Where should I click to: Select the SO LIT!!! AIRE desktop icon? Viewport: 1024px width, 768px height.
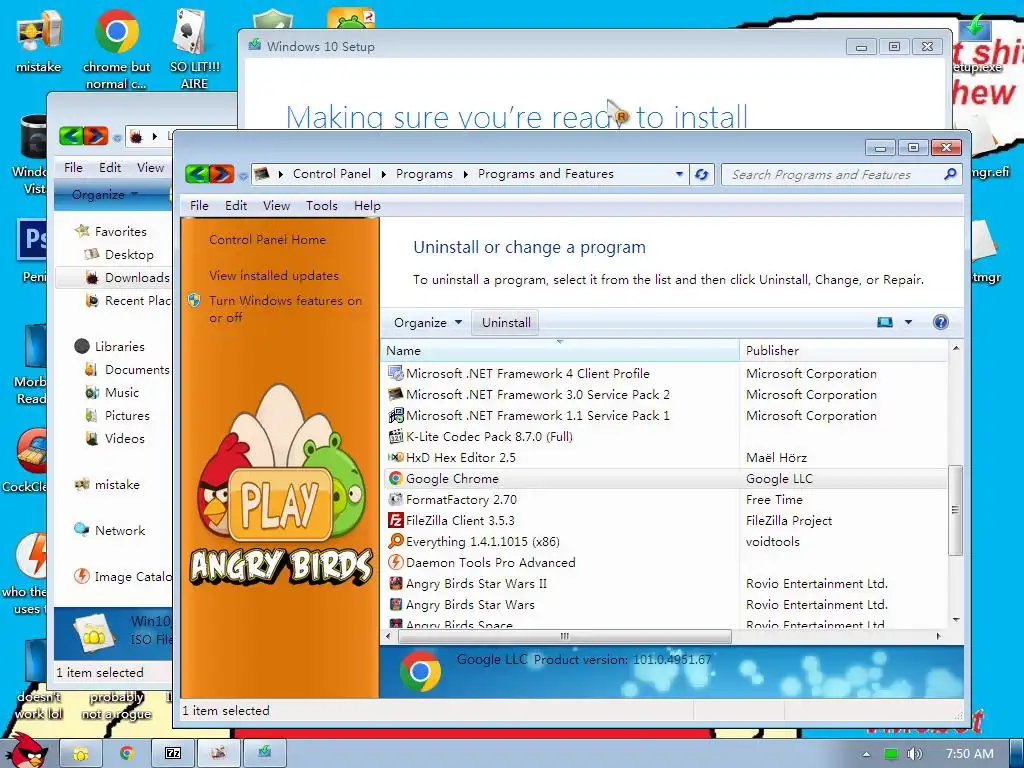[194, 47]
